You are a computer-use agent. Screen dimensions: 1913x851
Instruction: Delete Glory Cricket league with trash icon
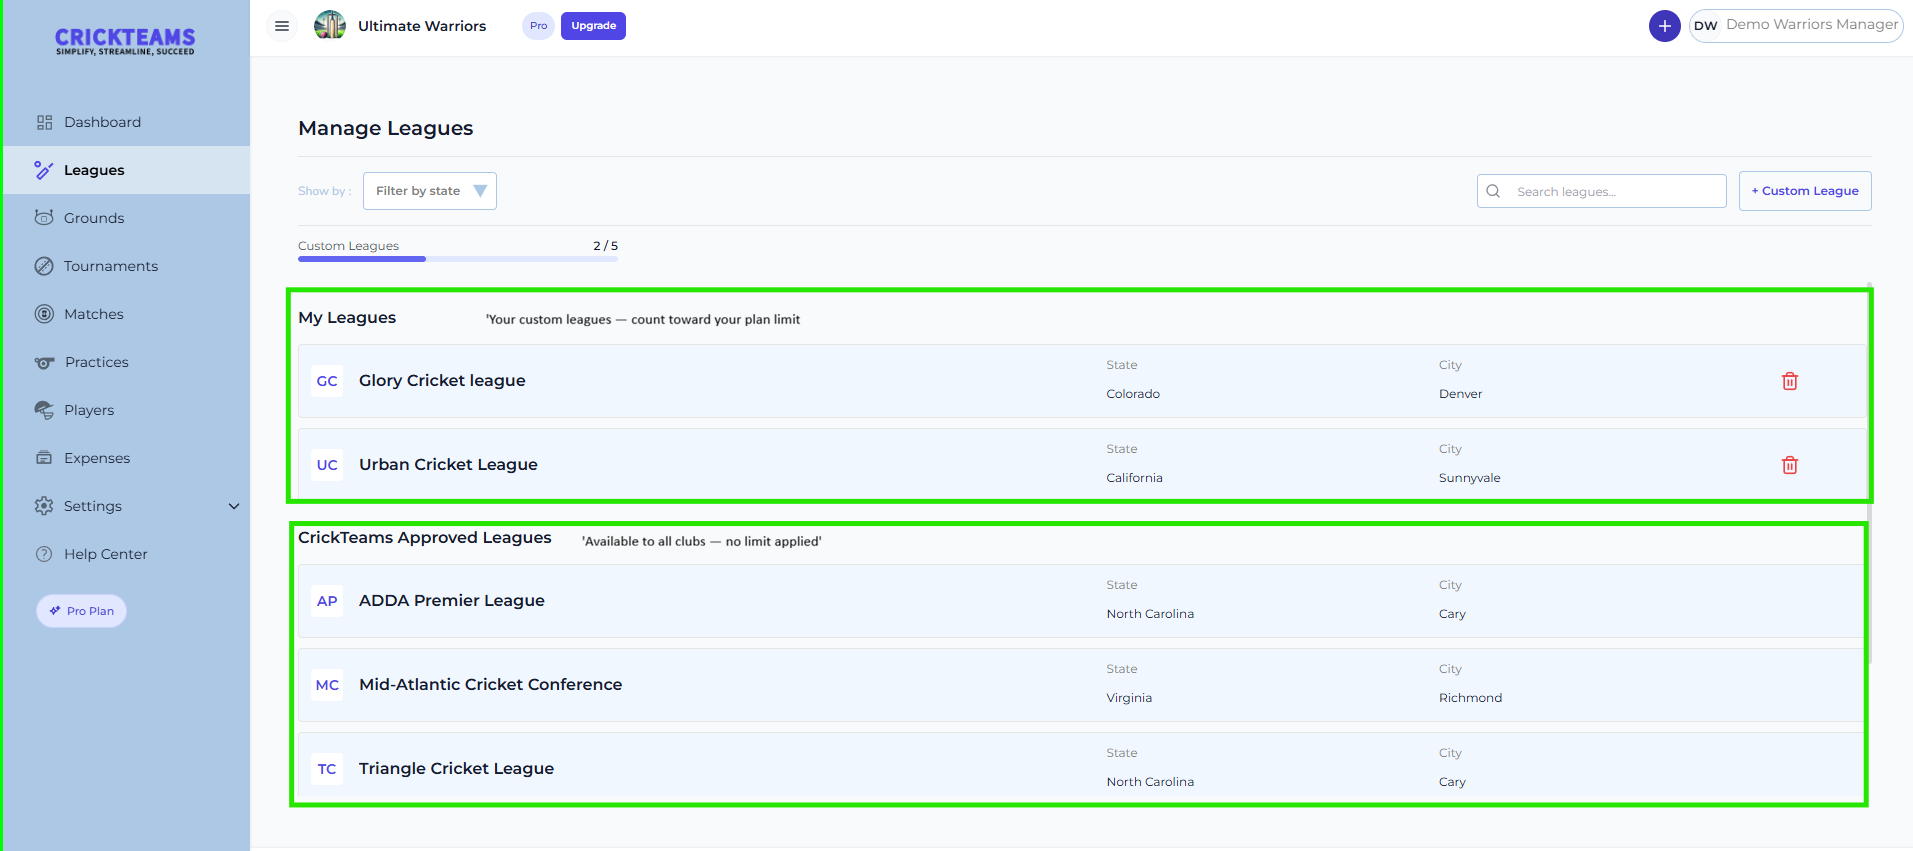pos(1790,381)
